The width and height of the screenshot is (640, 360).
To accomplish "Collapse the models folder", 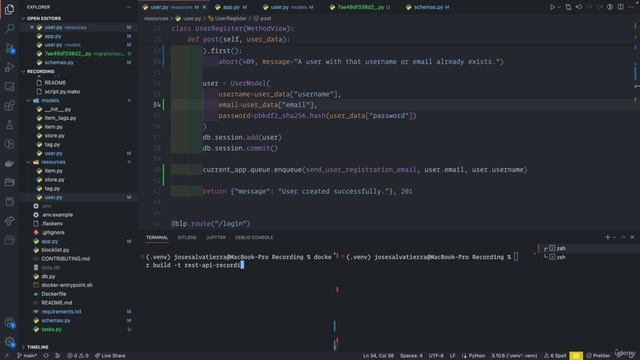I will 50,100.
